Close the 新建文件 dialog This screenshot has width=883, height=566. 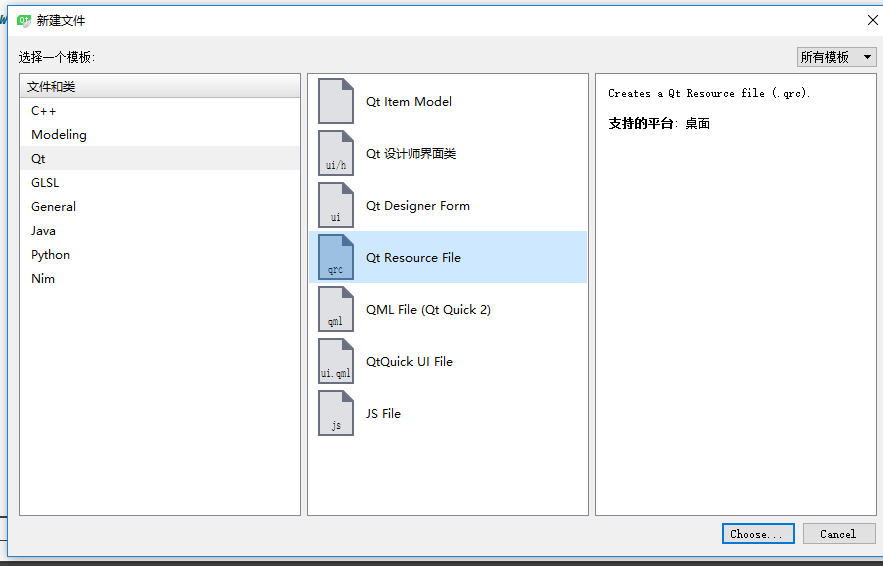click(x=872, y=20)
